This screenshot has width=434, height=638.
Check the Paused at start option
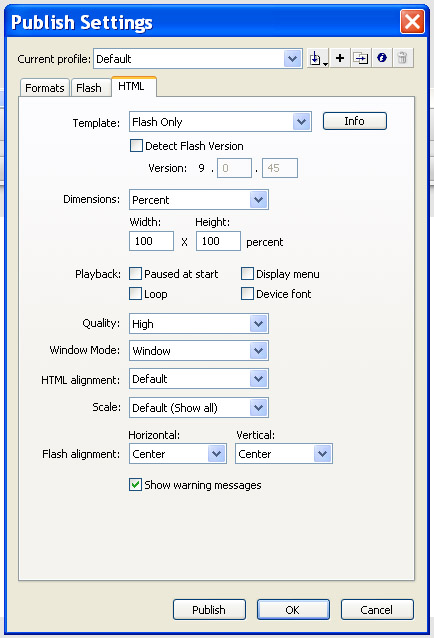coord(135,274)
